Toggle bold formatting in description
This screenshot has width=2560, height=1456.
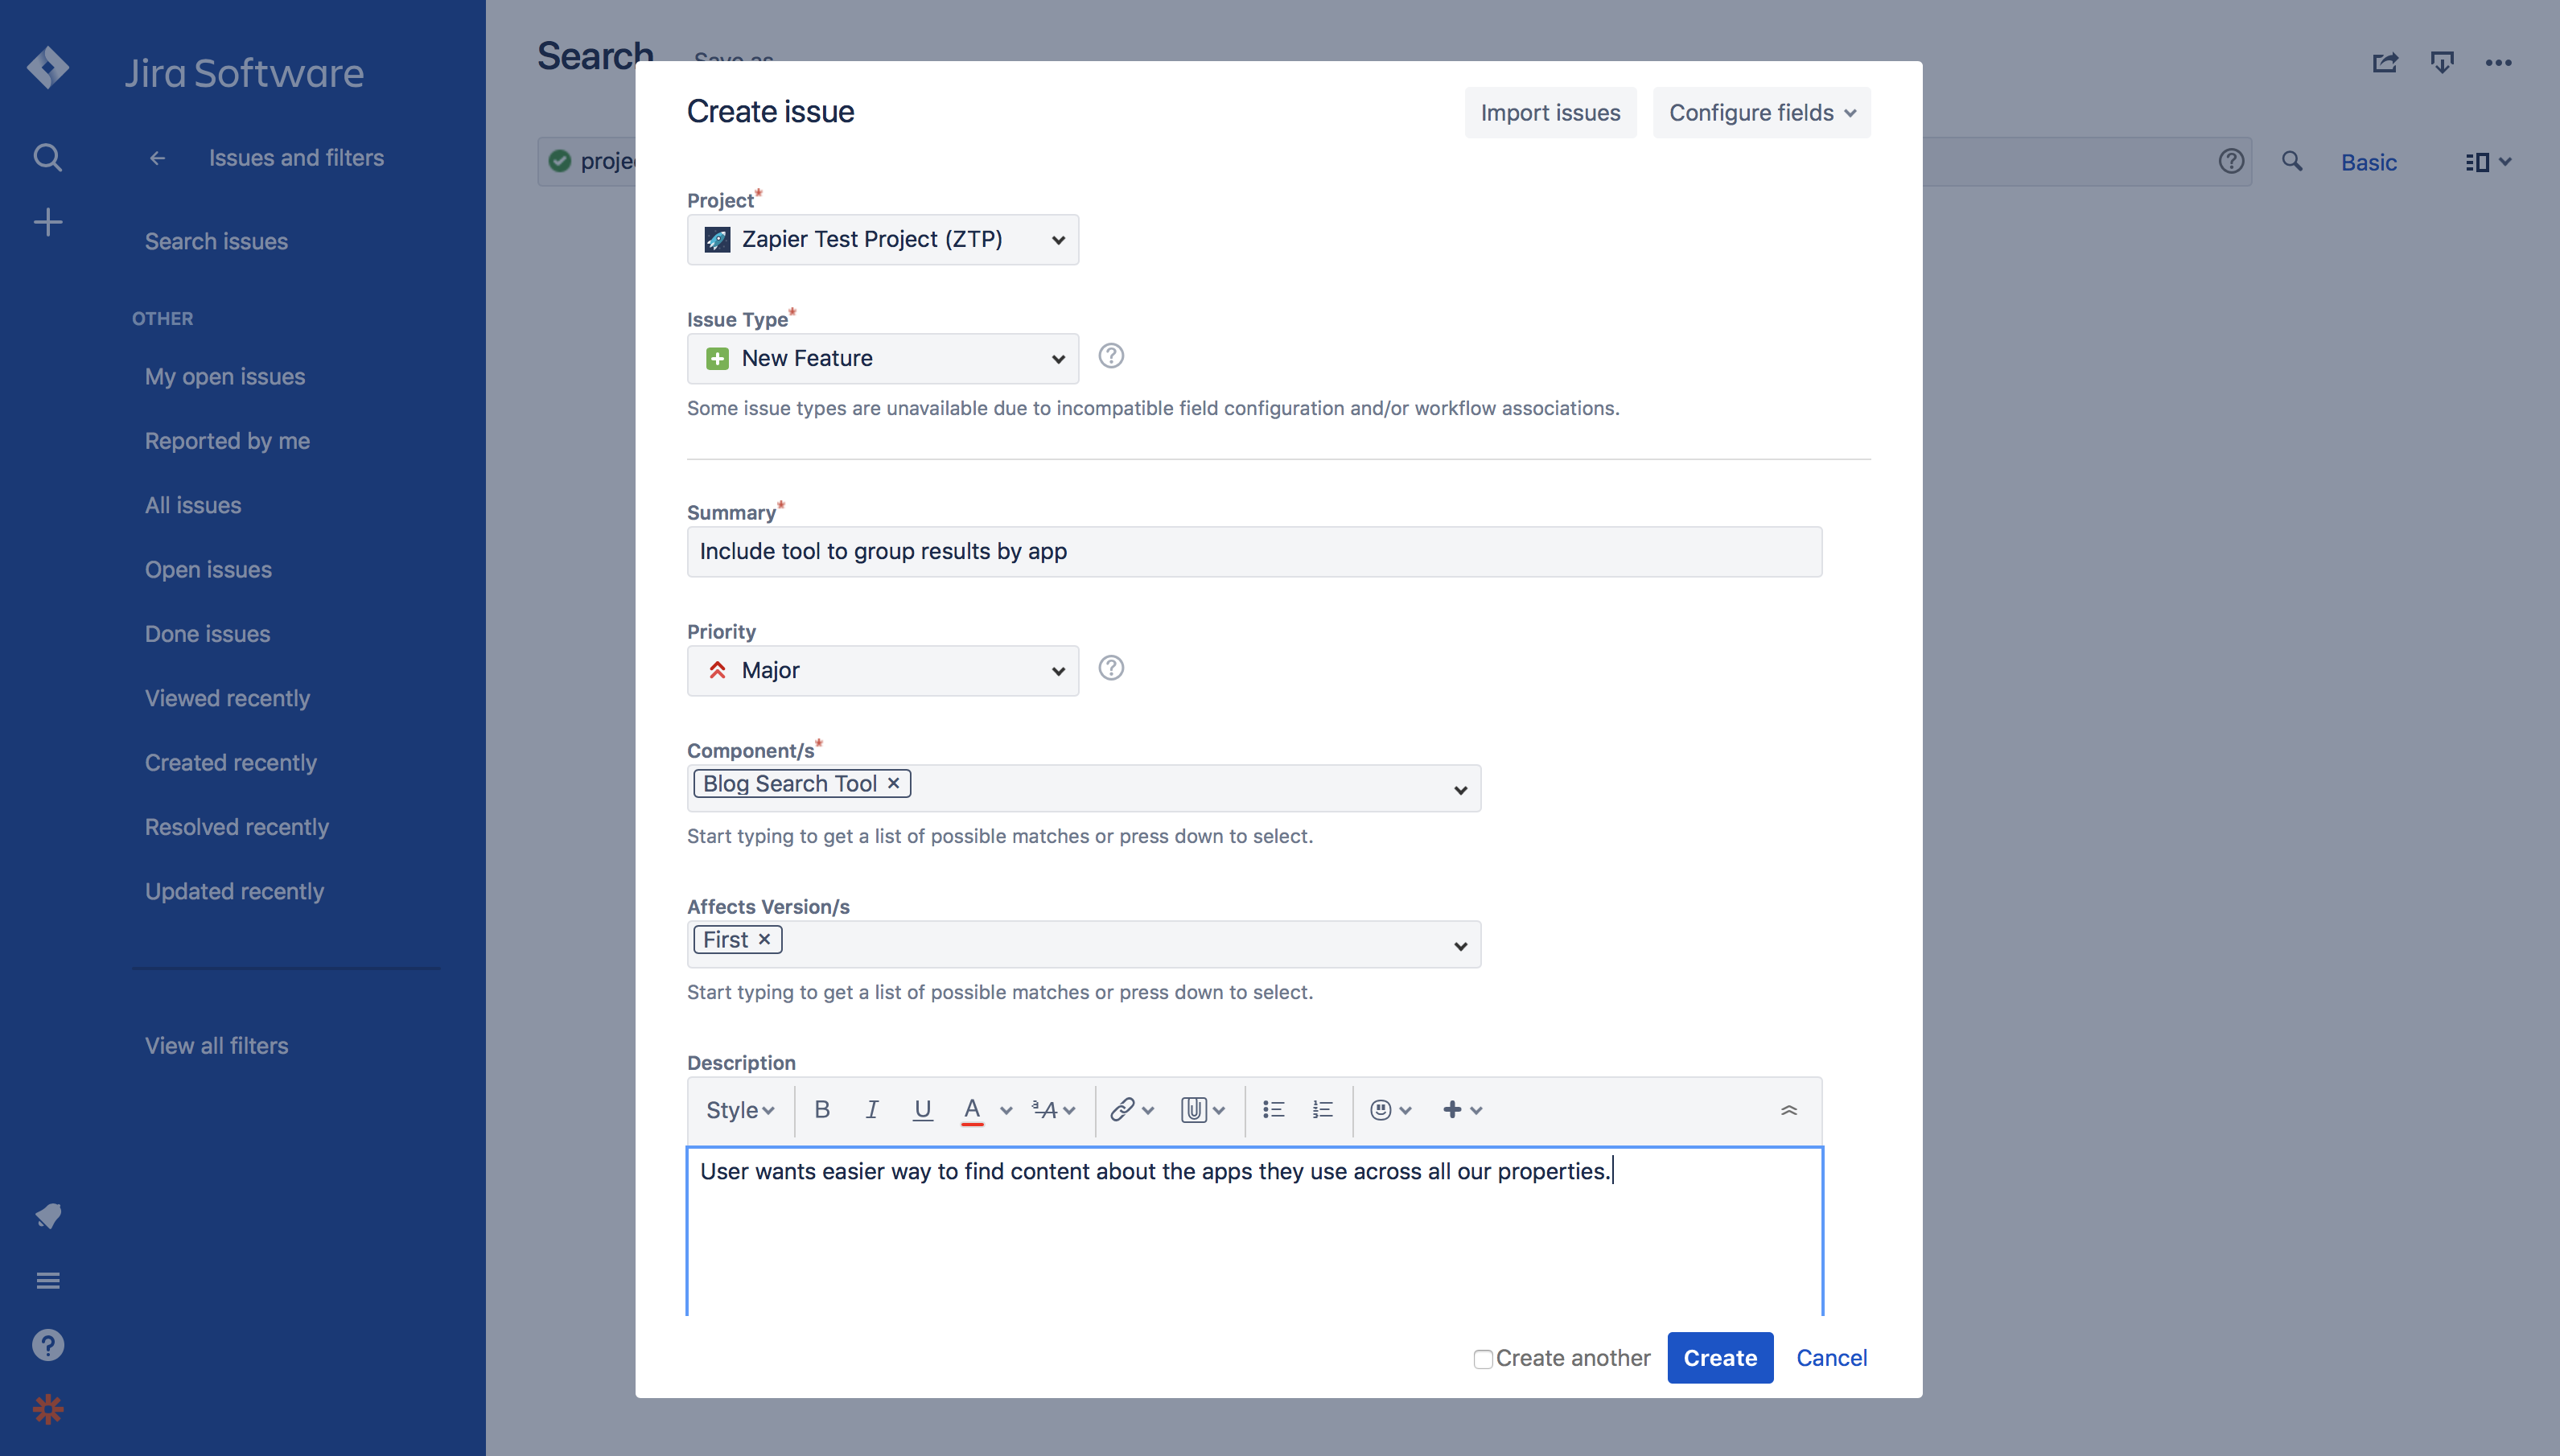[822, 1109]
